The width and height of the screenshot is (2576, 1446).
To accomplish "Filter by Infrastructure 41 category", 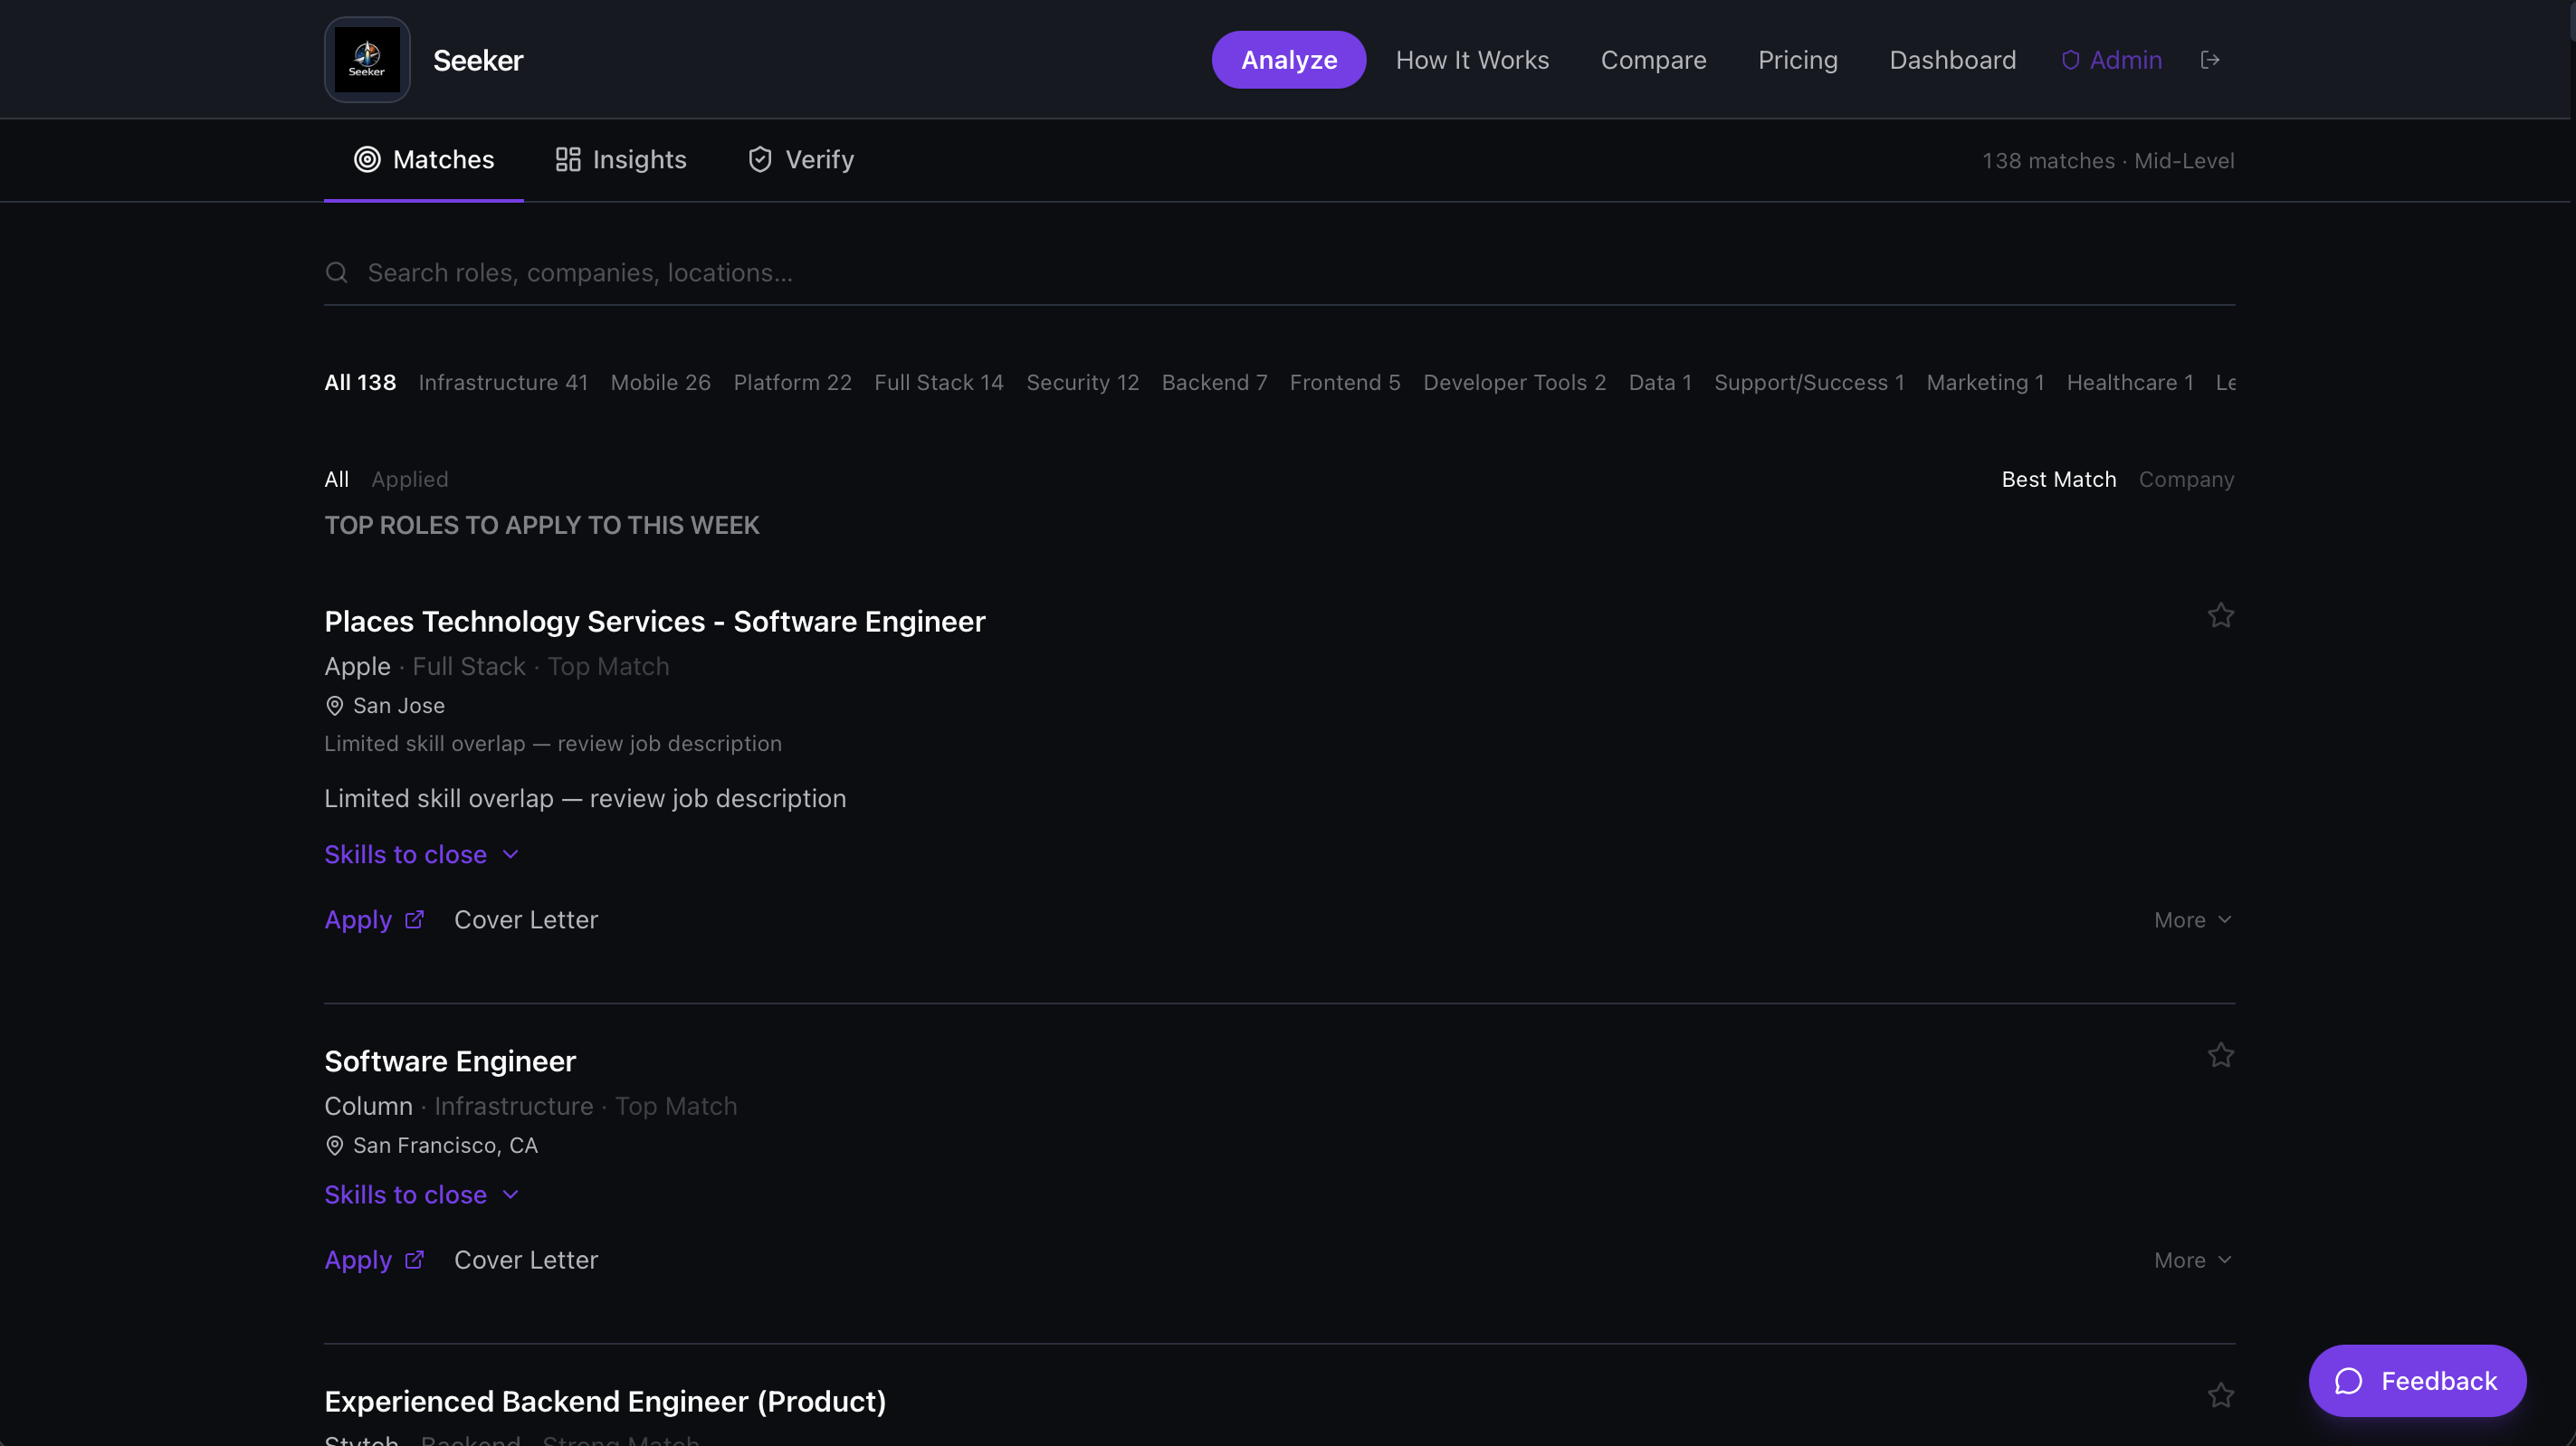I will click(x=503, y=382).
